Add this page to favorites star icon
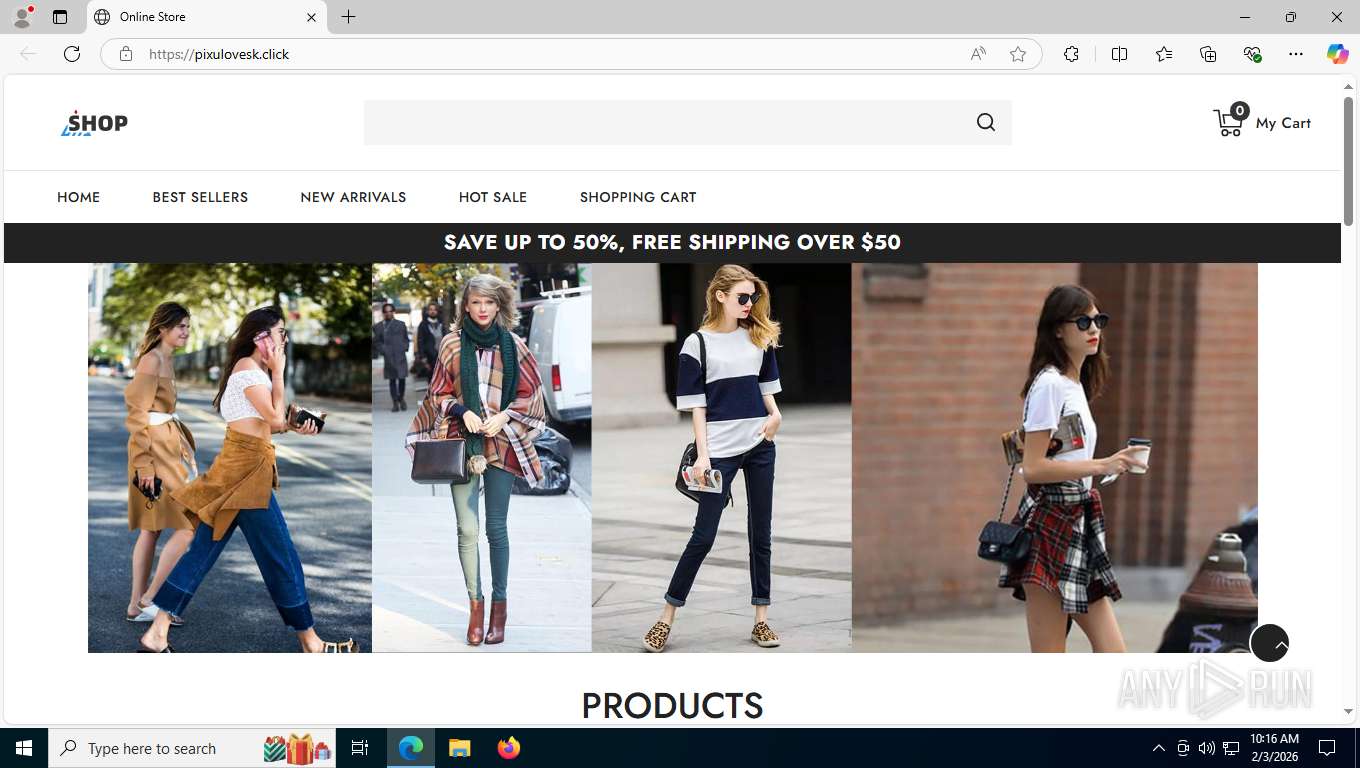 tap(1018, 54)
